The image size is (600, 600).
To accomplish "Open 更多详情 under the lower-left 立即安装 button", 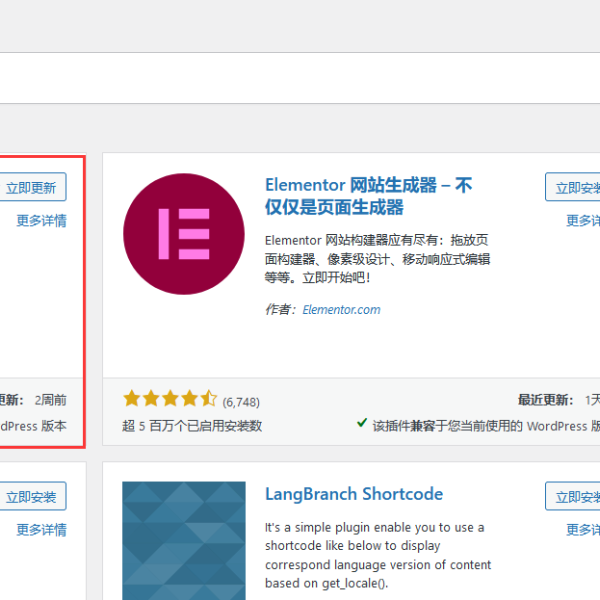I will point(41,530).
